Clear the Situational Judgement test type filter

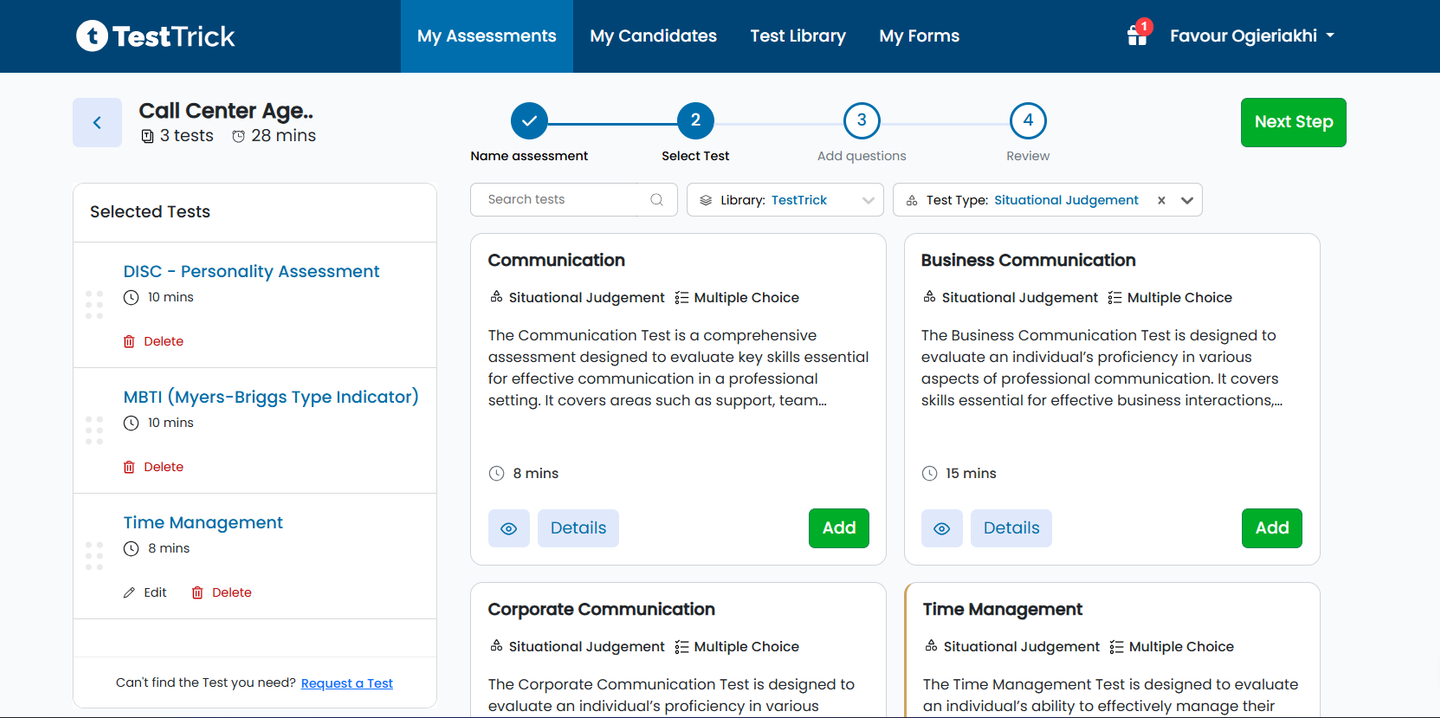pos(1161,200)
